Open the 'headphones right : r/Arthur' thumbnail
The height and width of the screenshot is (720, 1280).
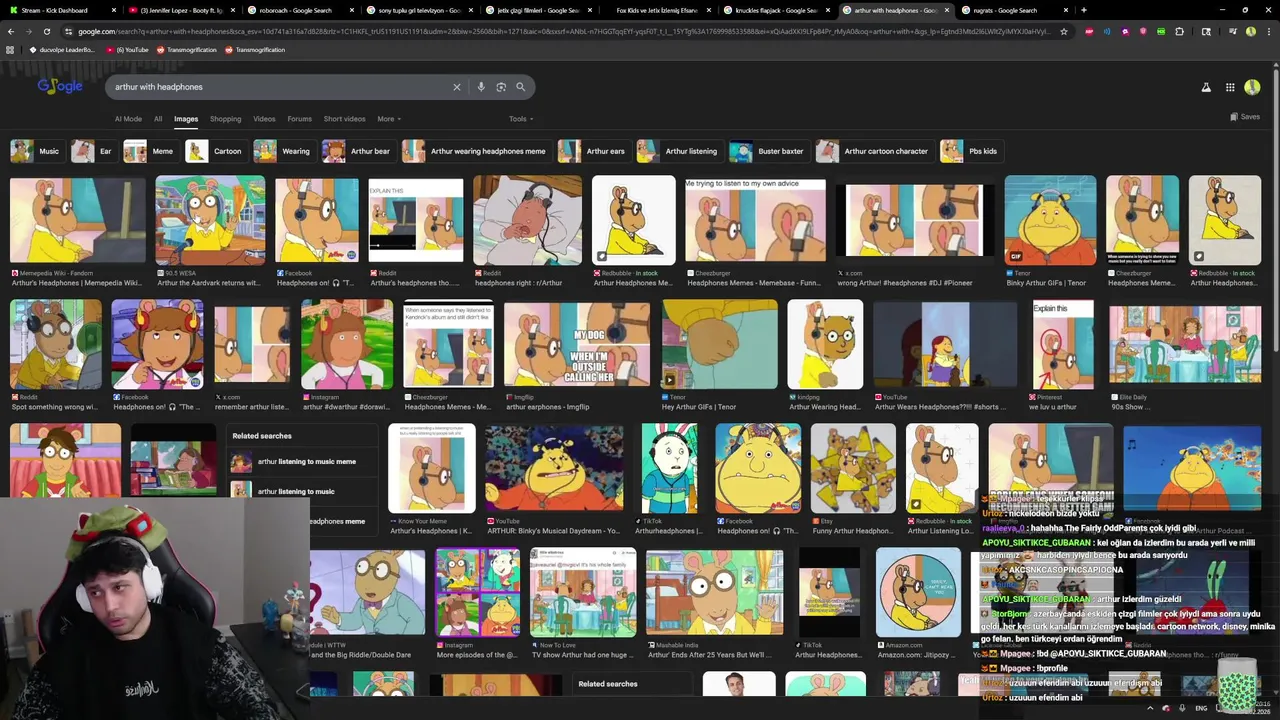pos(527,220)
